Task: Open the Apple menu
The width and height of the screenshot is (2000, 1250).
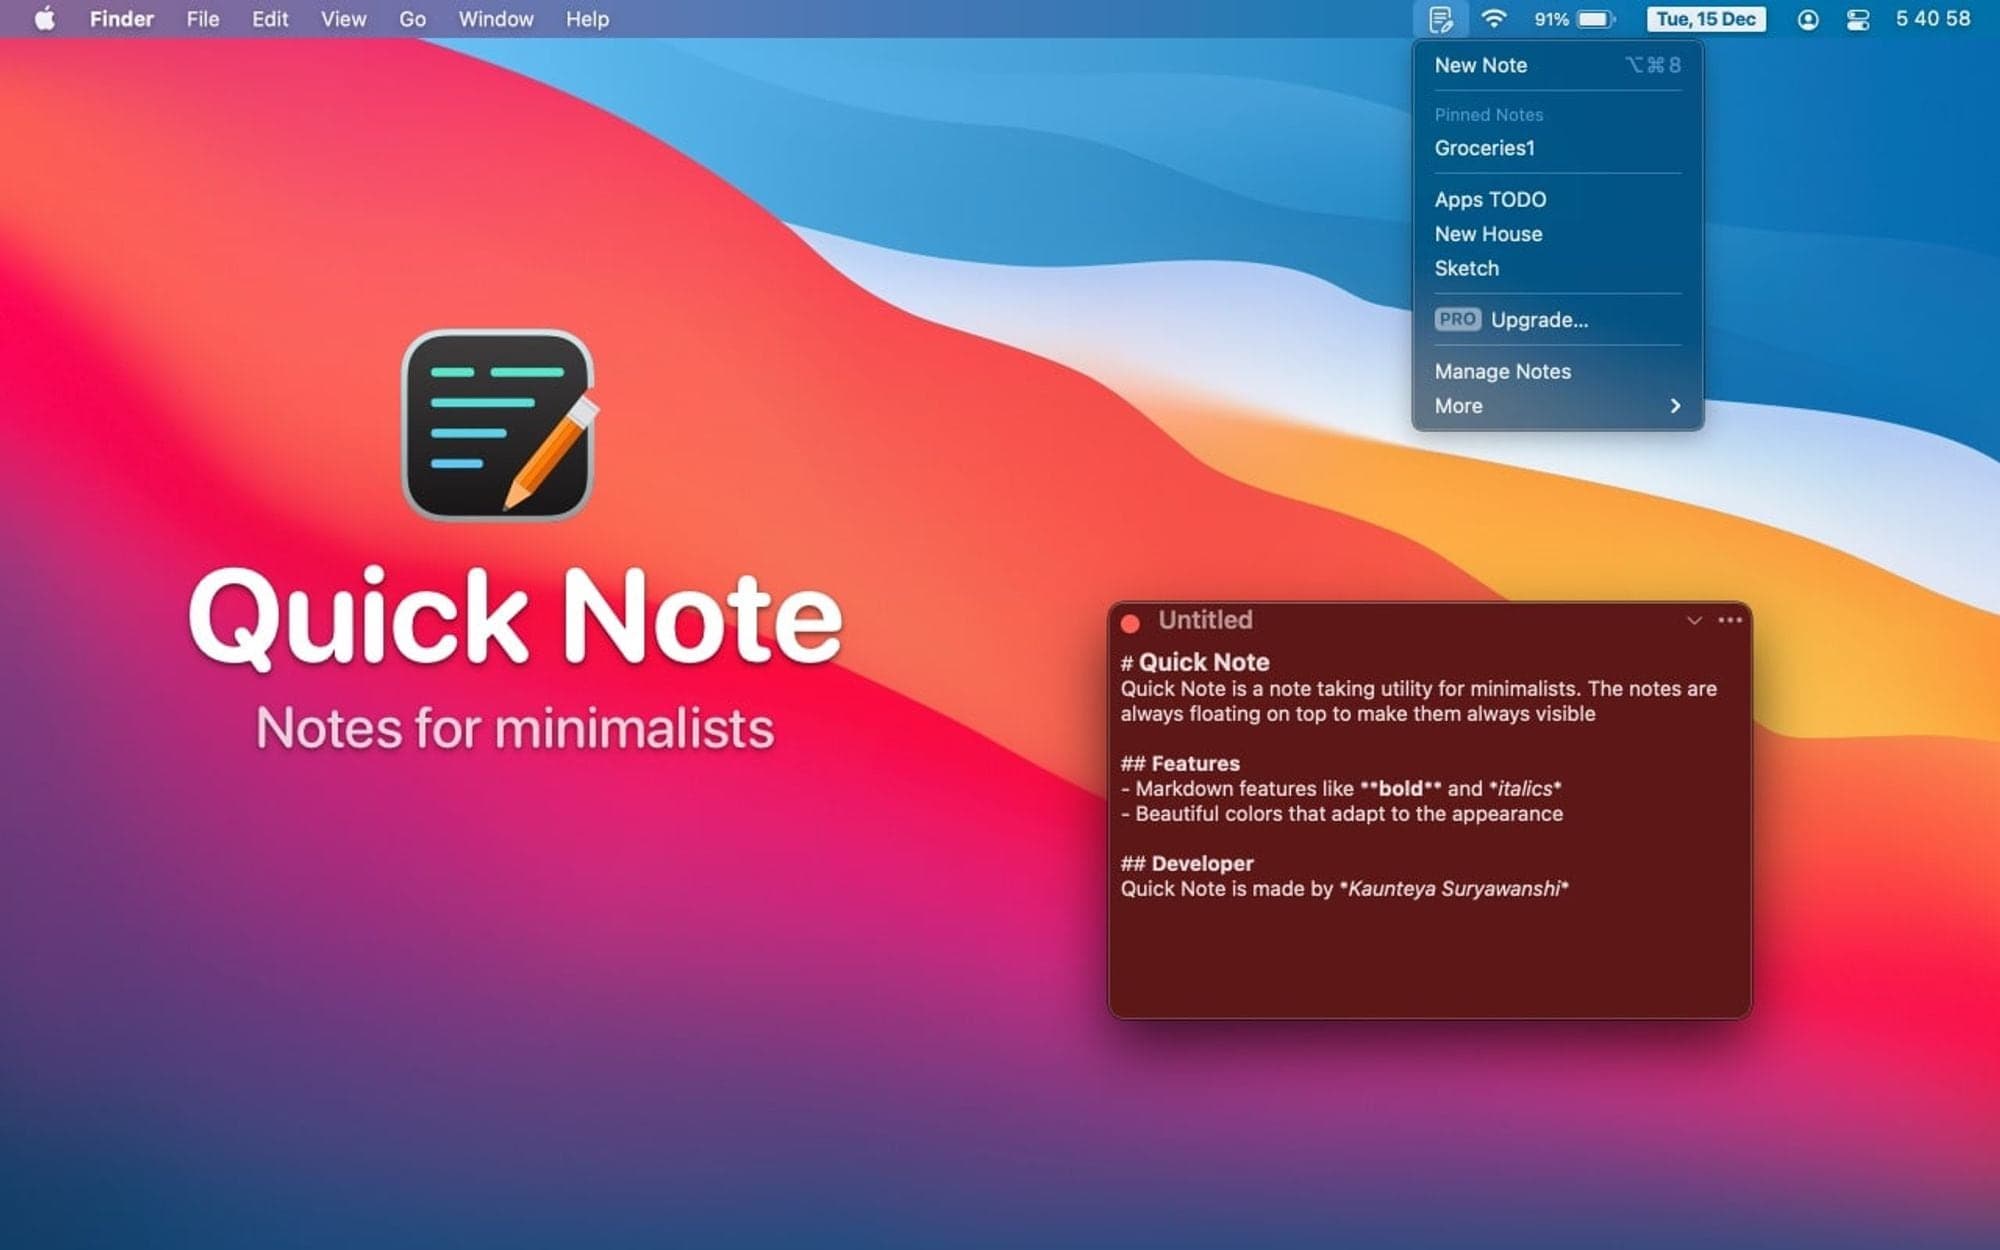Action: click(x=45, y=19)
